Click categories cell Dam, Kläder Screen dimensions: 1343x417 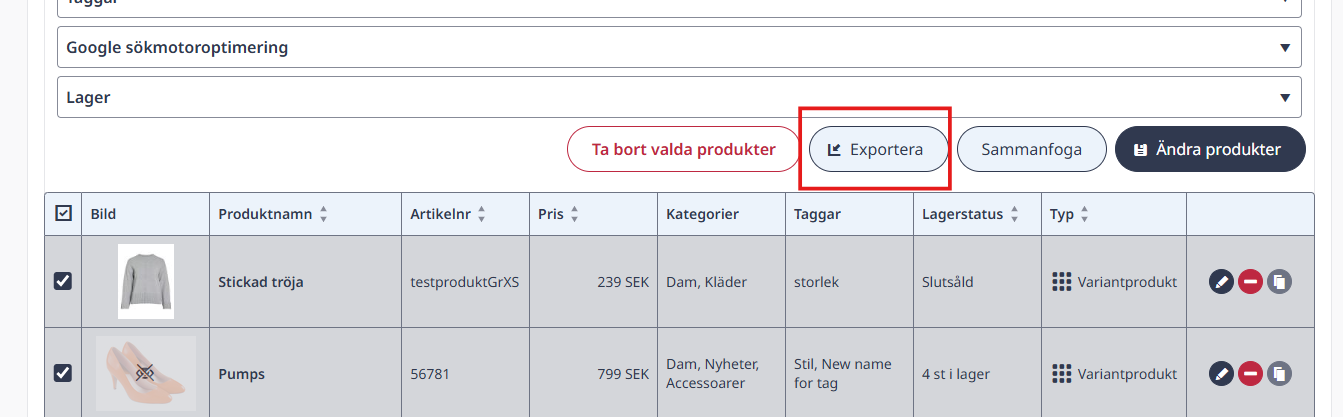pos(706,282)
